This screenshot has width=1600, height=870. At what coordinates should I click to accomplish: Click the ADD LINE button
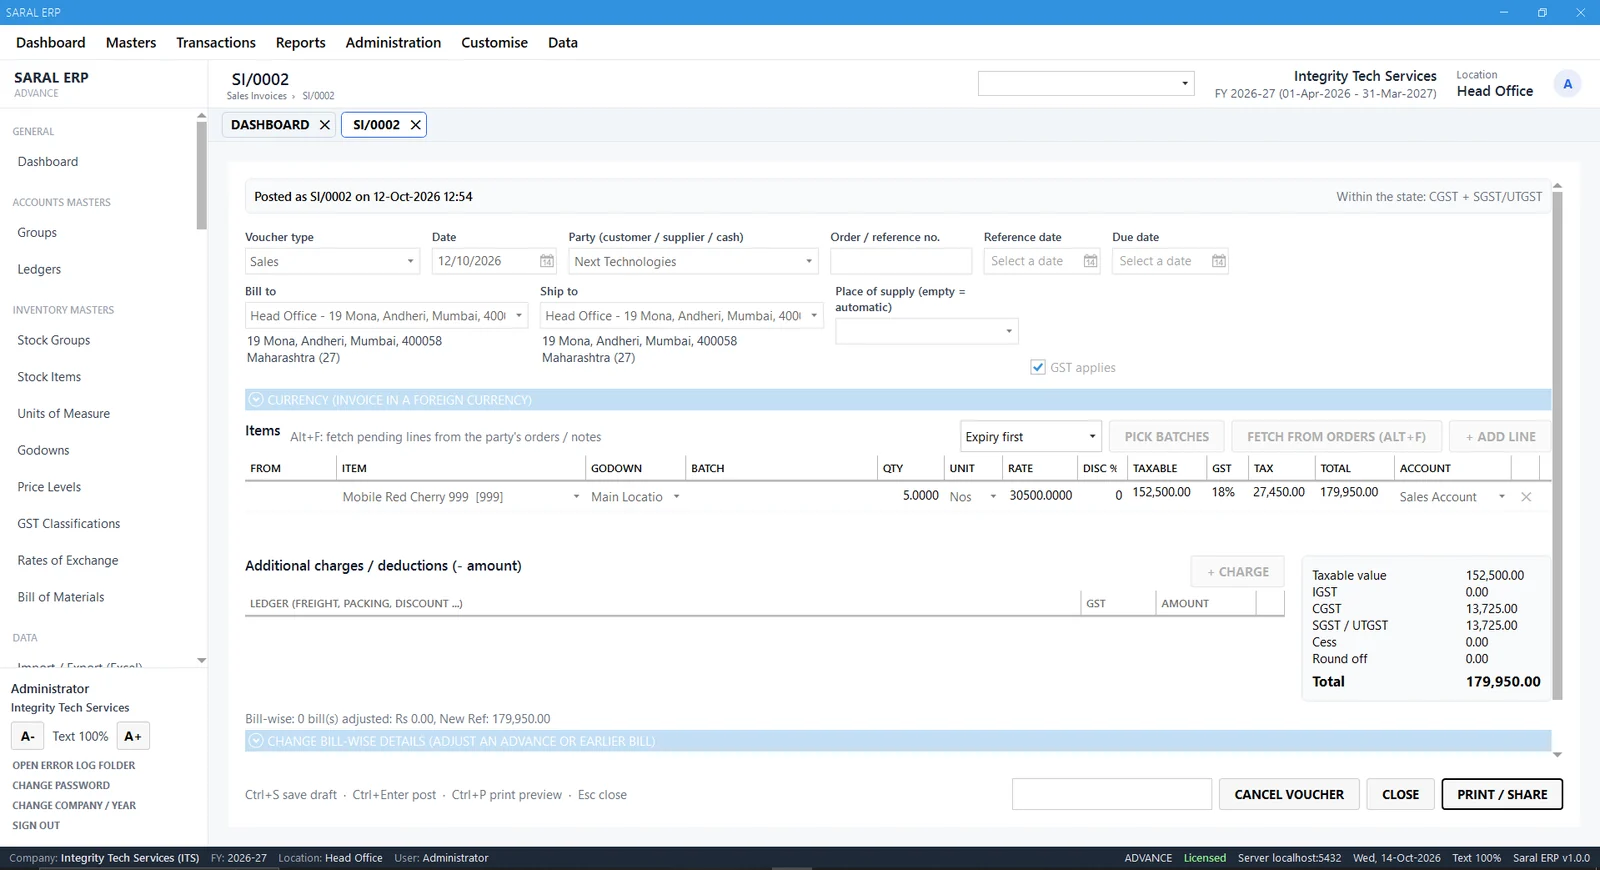coord(1500,437)
